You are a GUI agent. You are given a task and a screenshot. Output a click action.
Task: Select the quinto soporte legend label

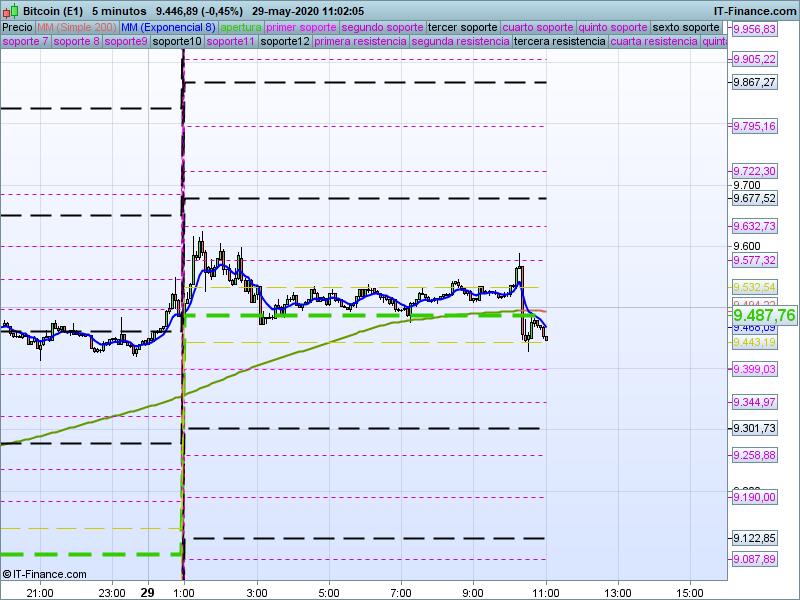613,27
